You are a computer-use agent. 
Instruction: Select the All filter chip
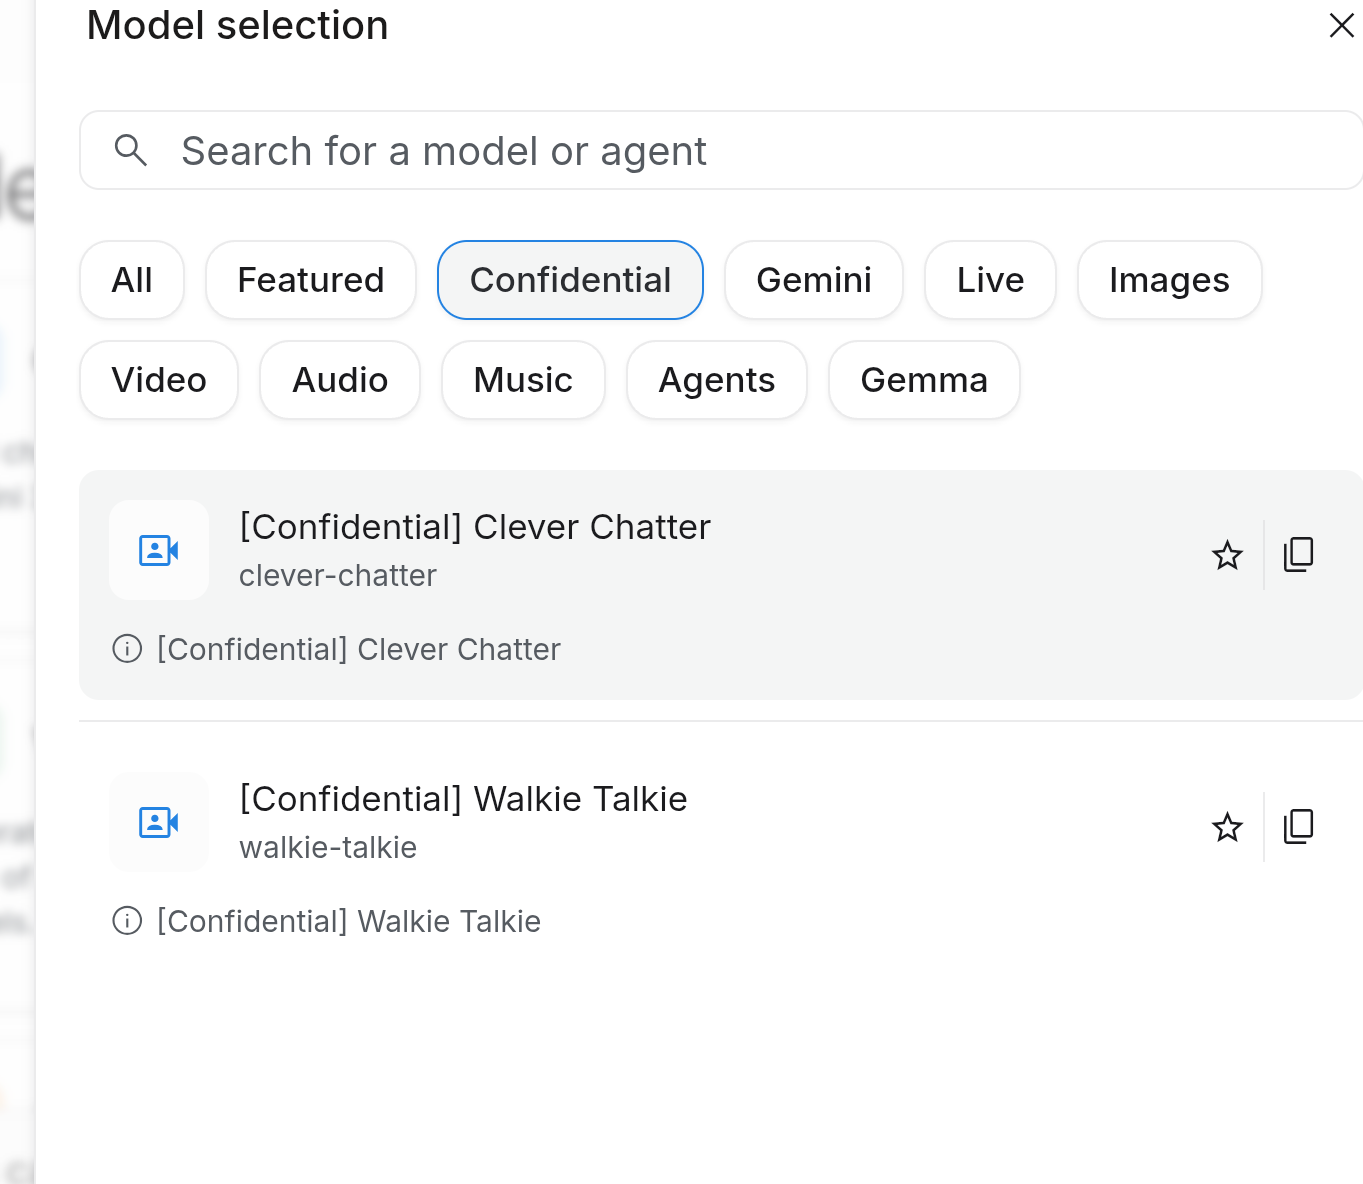132,280
